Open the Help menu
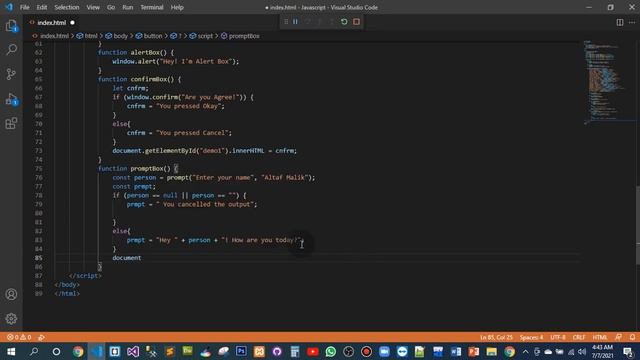Image resolution: width=640 pixels, height=360 pixels. [x=177, y=7]
